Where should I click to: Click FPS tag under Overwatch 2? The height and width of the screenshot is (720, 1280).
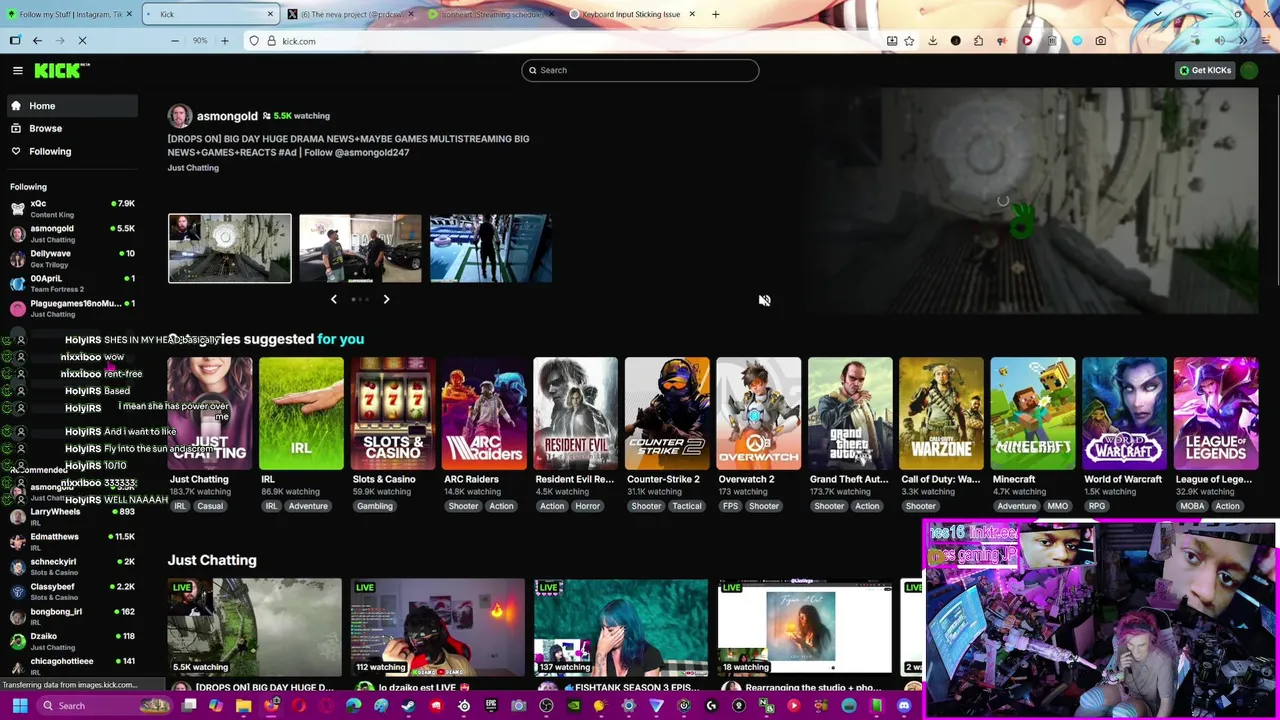coord(730,506)
